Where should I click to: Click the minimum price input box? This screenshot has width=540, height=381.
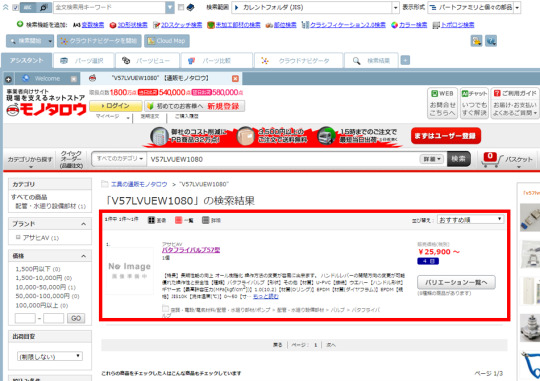(x=25, y=318)
